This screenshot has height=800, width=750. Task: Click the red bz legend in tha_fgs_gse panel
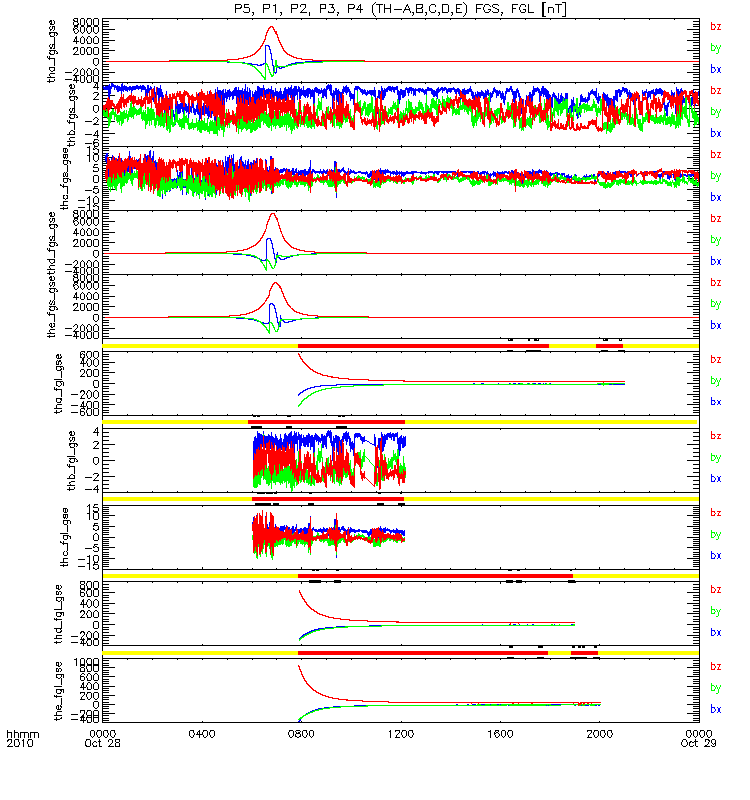click(716, 27)
